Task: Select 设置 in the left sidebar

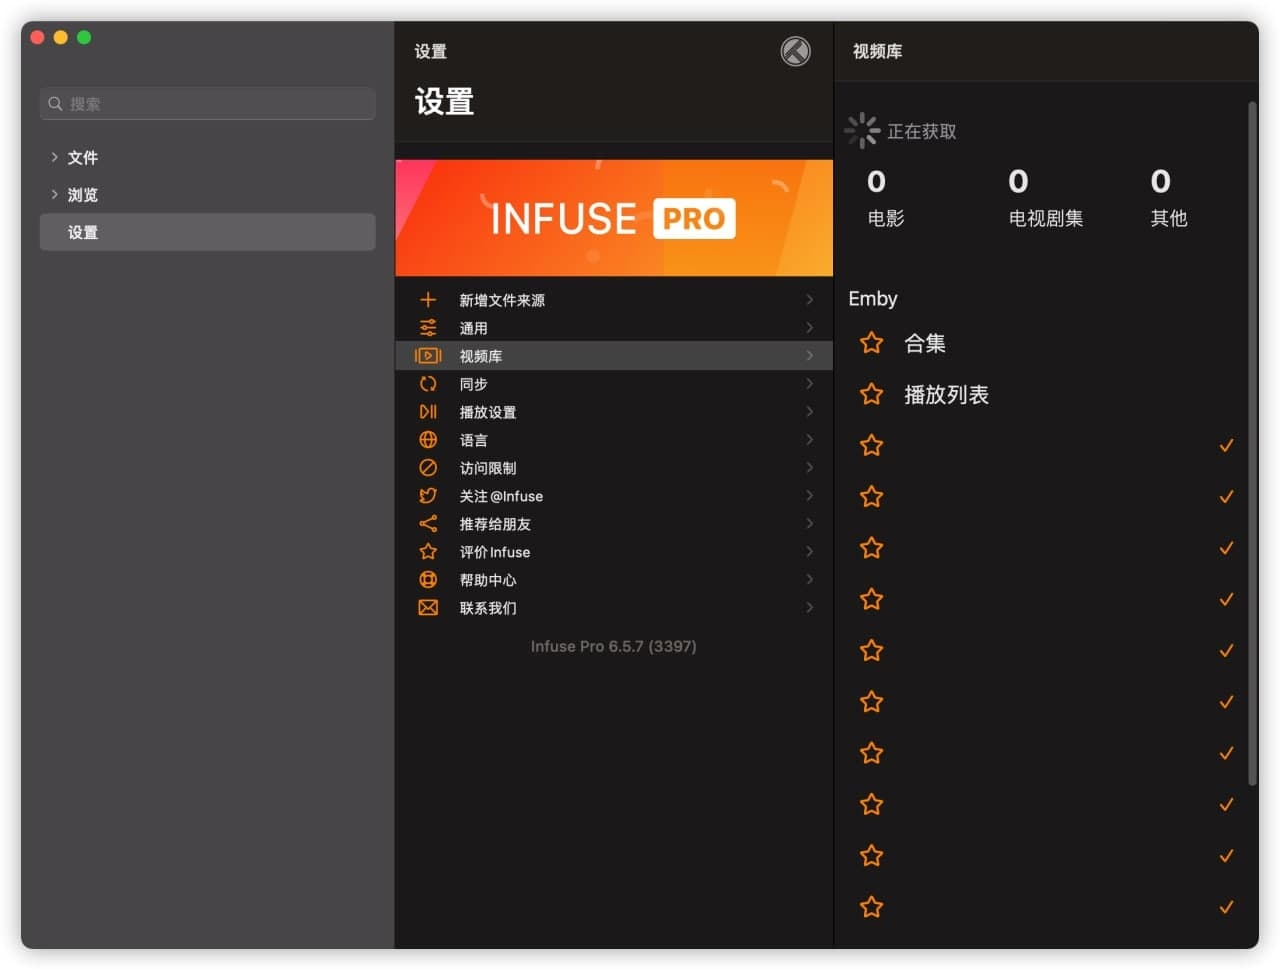Action: click(207, 232)
